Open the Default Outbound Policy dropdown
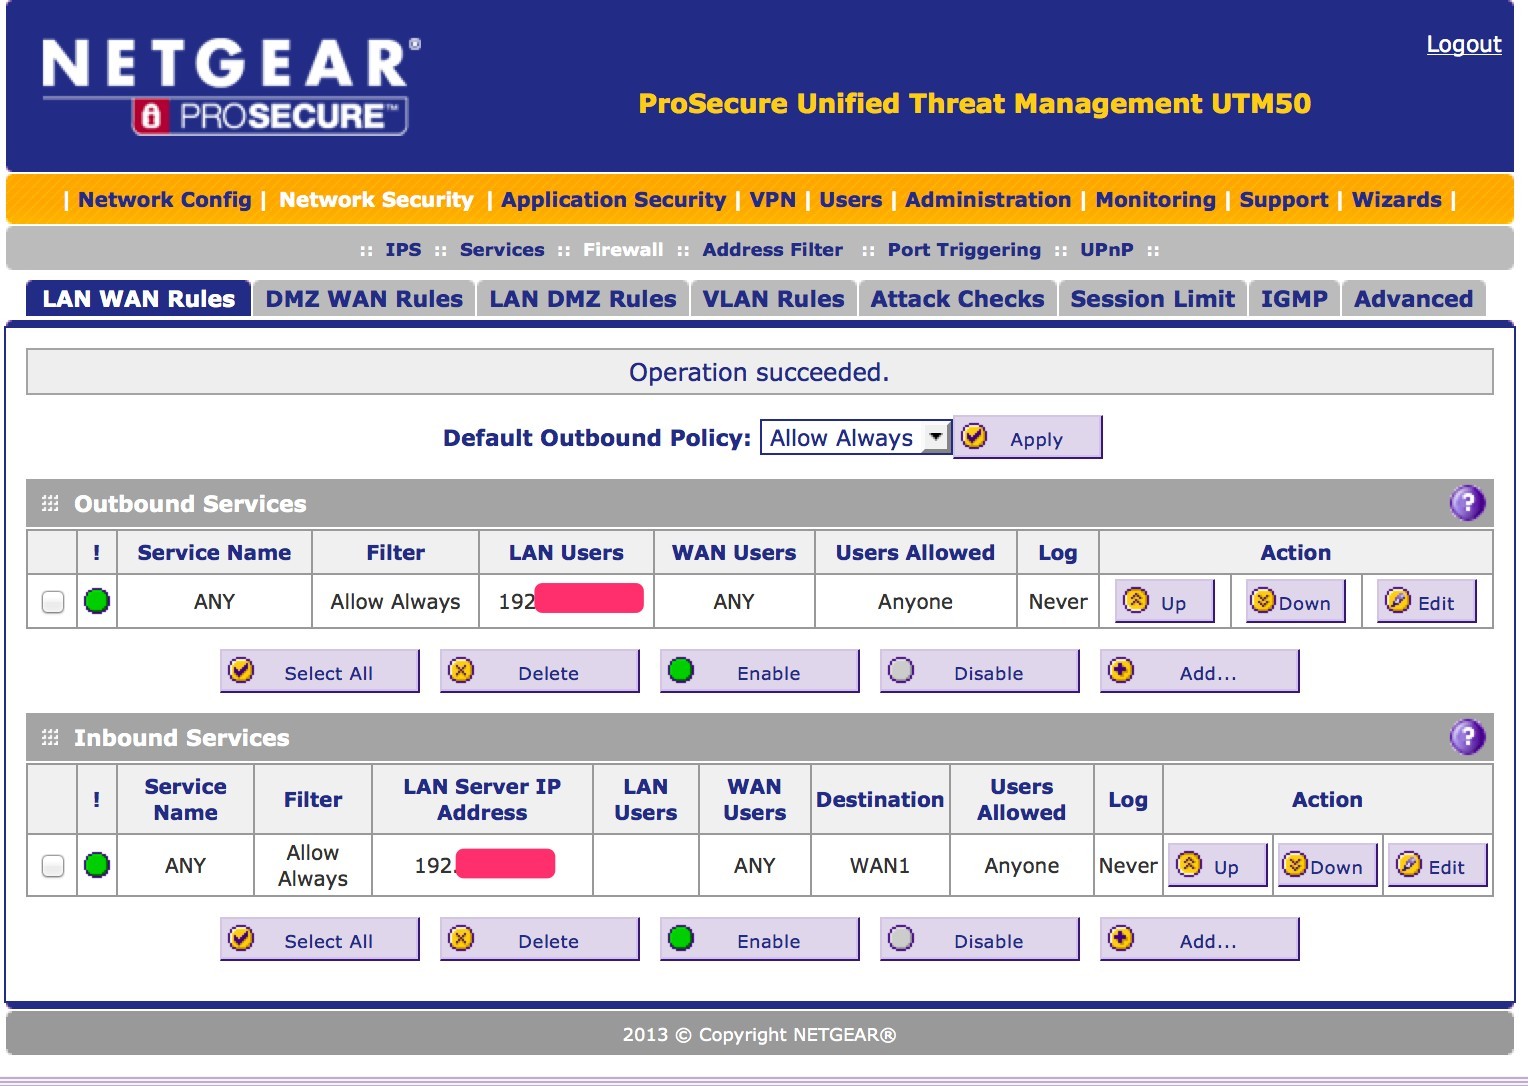Screen dimensions: 1528x1086 855,437
